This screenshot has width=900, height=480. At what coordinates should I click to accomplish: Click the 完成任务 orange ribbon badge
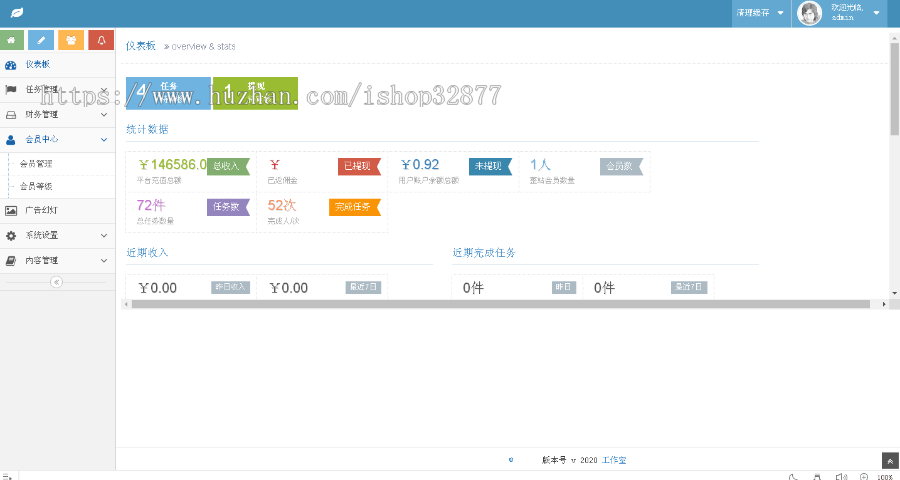[x=355, y=207]
